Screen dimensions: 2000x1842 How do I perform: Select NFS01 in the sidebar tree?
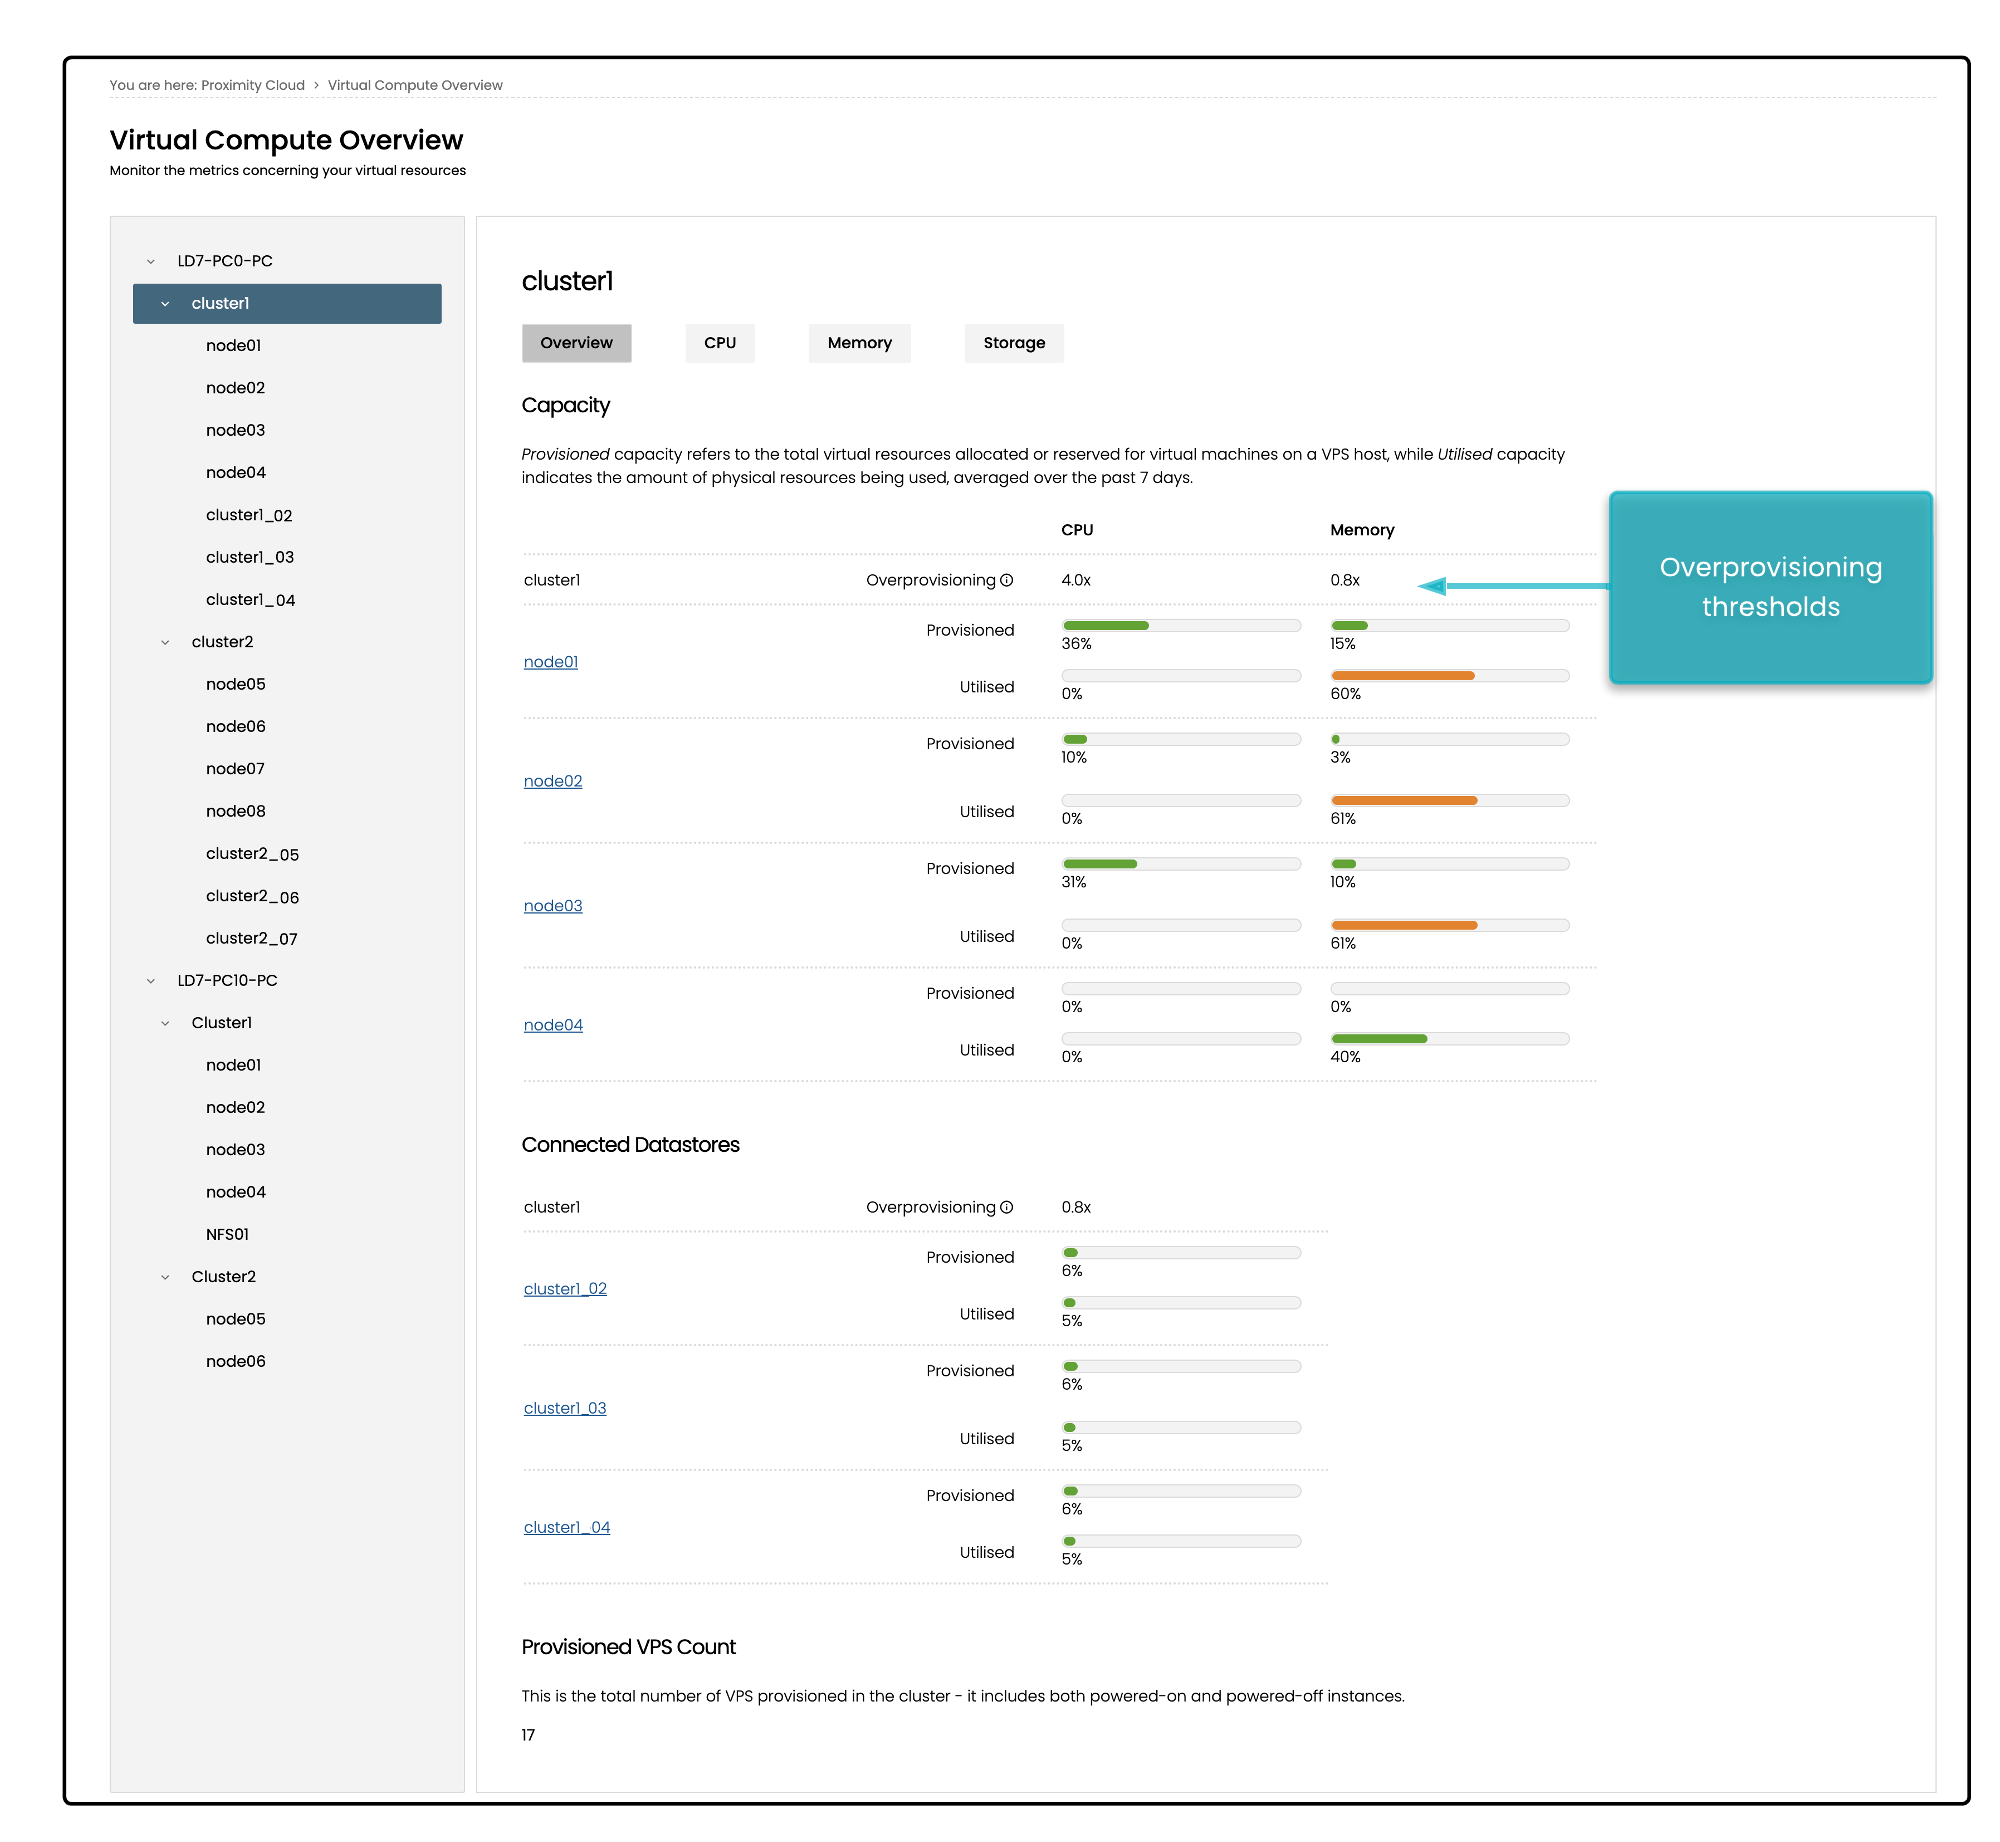227,1235
